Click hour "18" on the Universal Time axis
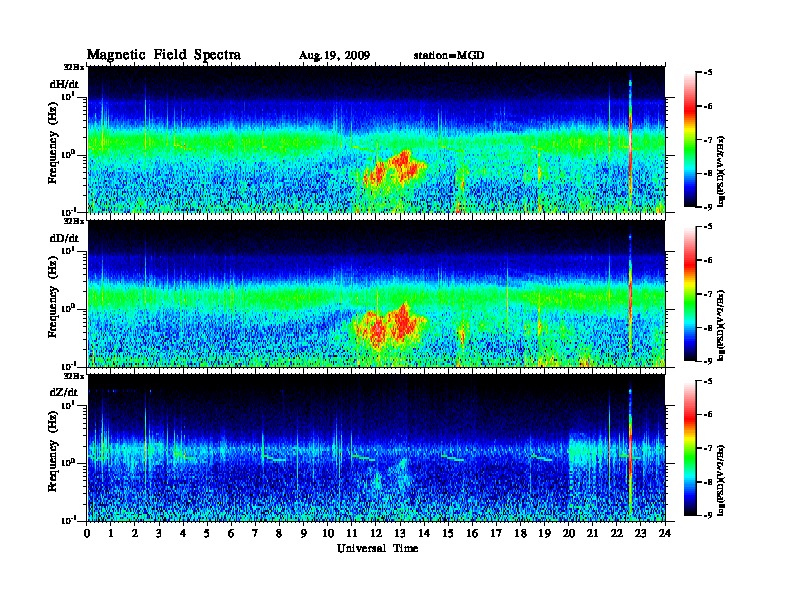Viewport: 792px width, 612px height. [520, 533]
